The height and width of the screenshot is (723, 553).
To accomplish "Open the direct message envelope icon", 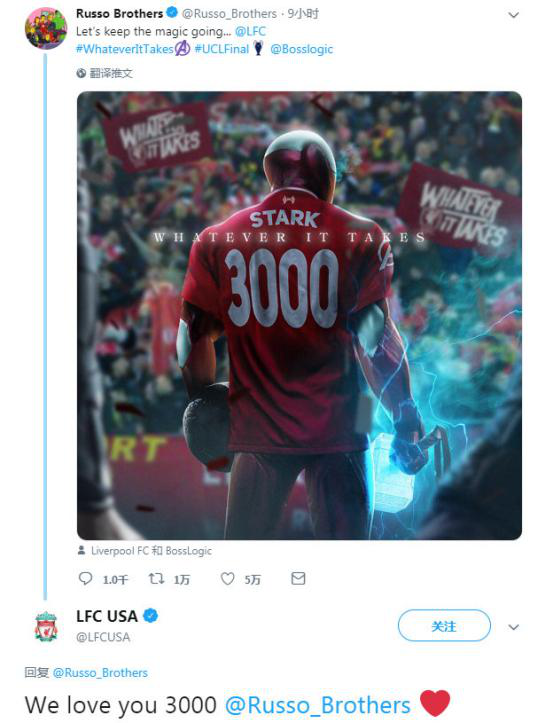I will tap(298, 578).
